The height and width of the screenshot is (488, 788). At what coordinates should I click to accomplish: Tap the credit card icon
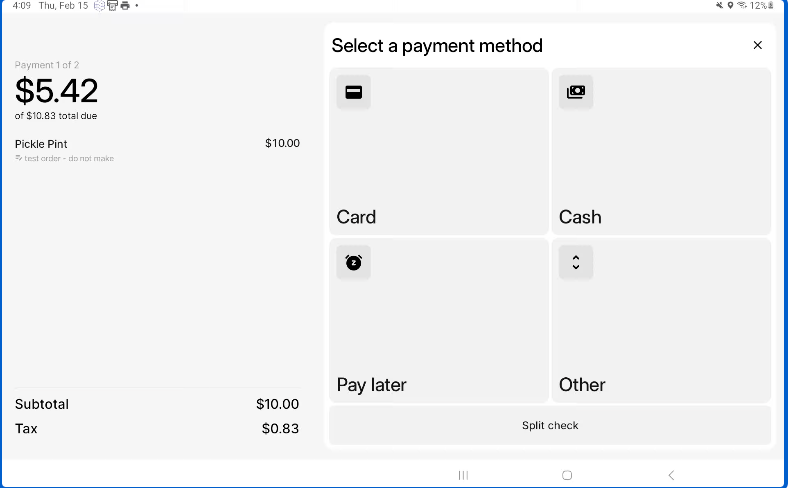pyautogui.click(x=353, y=93)
